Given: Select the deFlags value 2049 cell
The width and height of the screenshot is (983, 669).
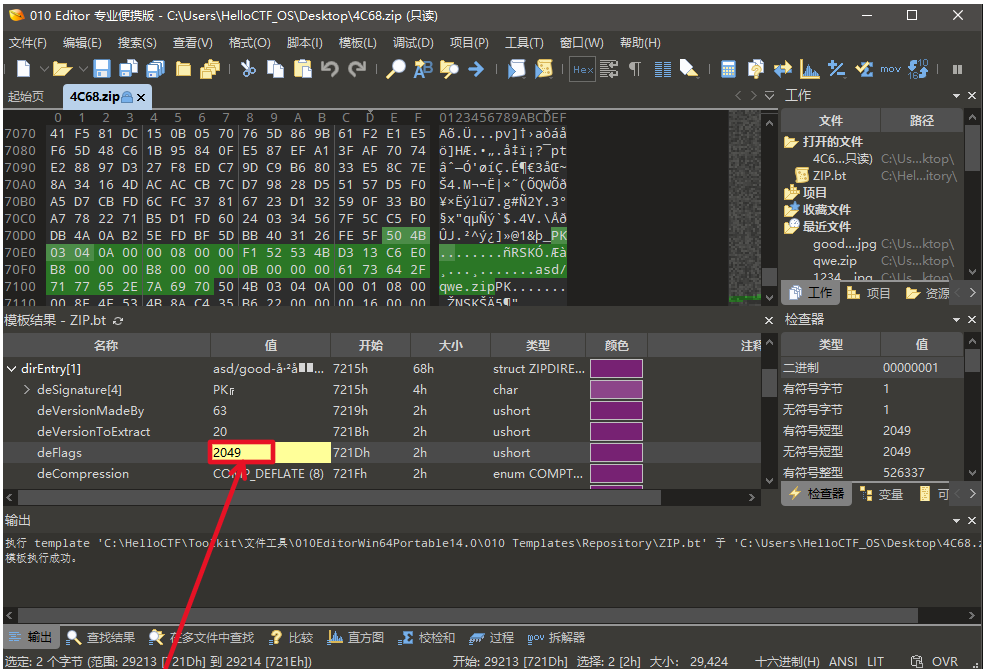Looking at the screenshot, I should (241, 452).
